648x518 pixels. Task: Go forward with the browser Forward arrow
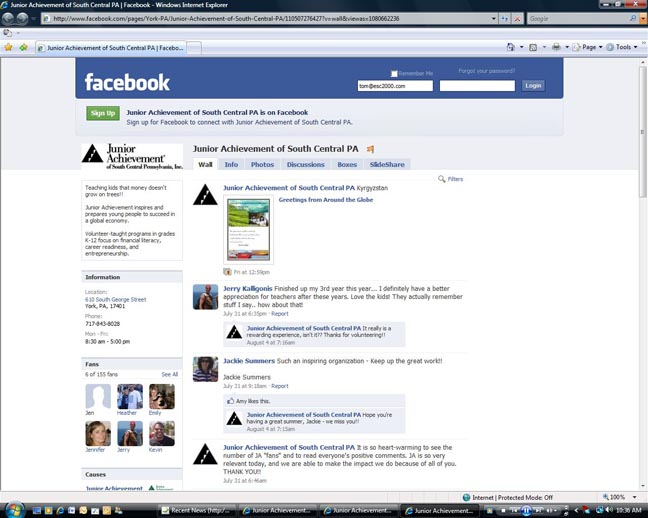point(22,19)
